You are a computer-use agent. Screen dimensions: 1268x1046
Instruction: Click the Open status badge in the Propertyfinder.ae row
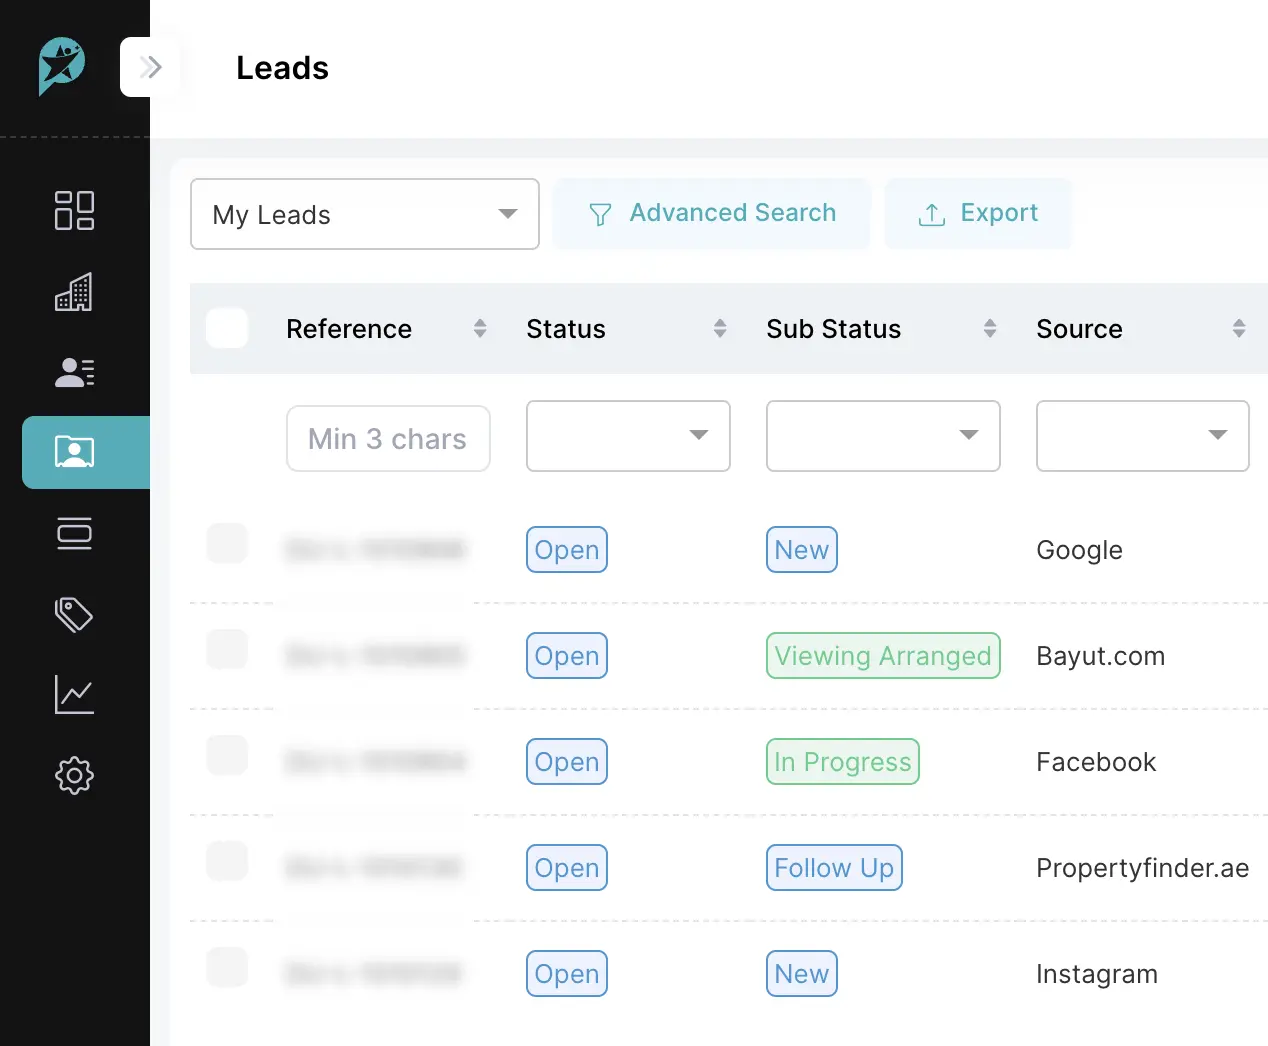pos(567,868)
